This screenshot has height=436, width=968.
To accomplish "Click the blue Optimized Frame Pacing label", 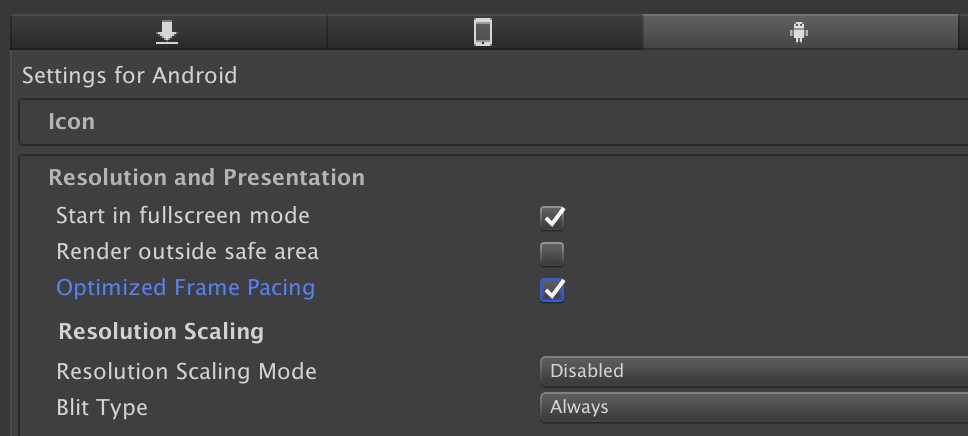I will pyautogui.click(x=185, y=288).
